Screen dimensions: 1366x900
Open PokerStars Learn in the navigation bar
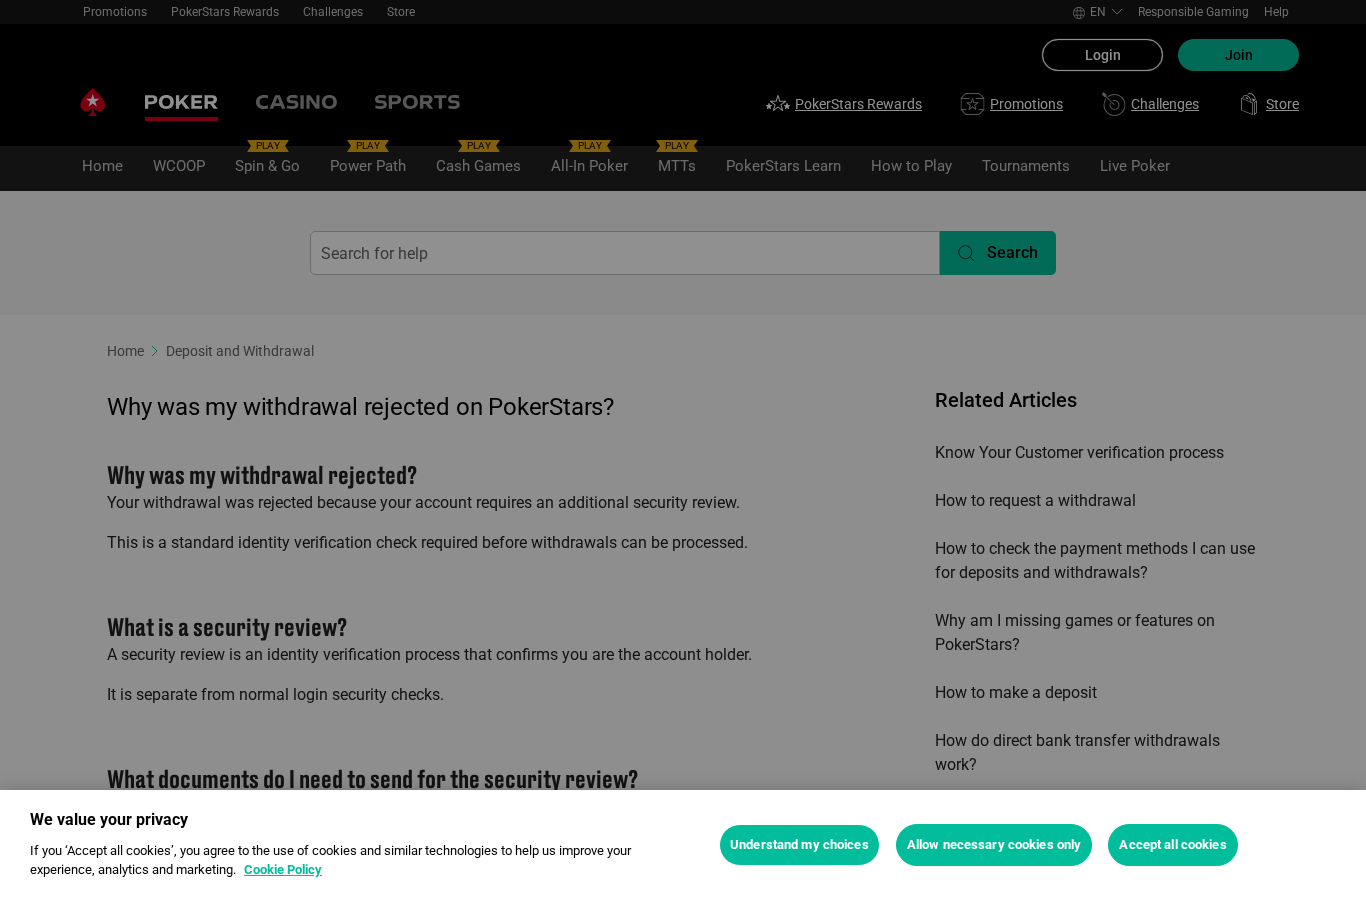coord(783,166)
